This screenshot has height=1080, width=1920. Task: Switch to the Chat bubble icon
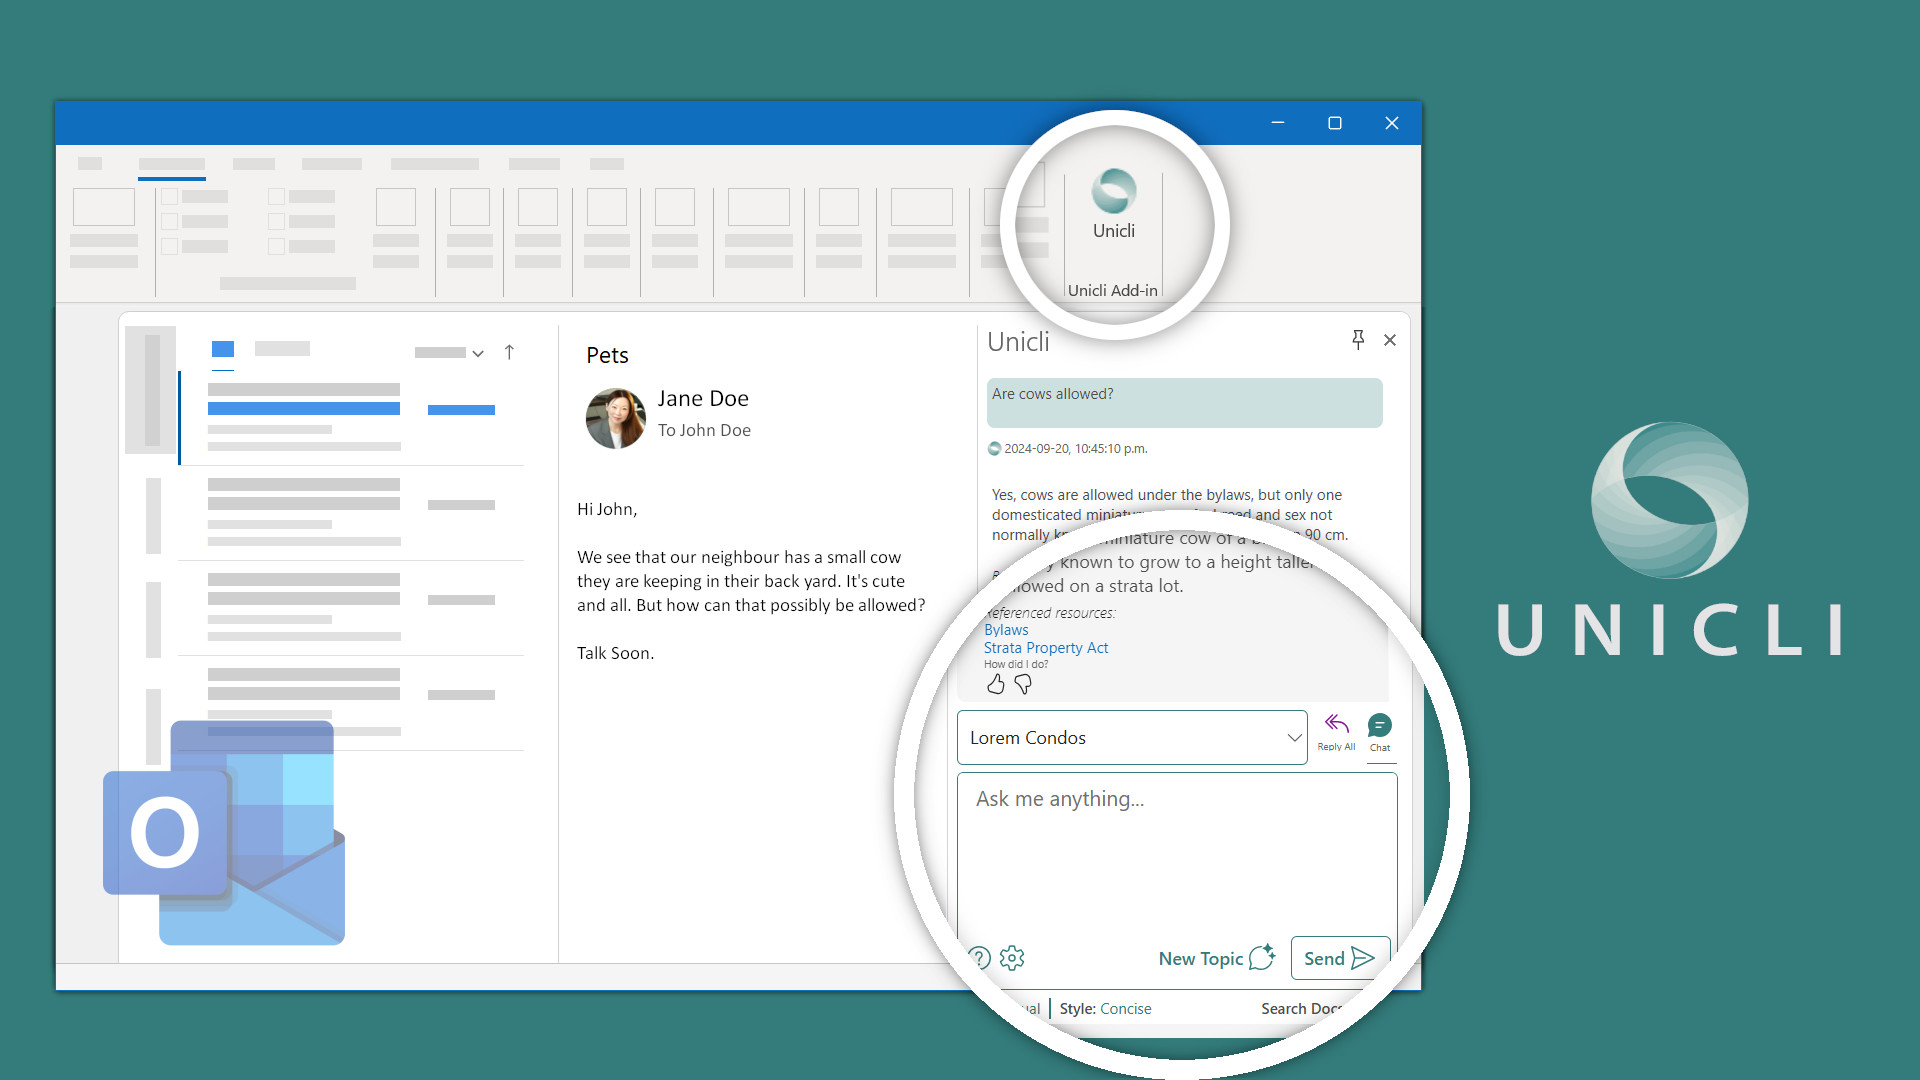click(1379, 727)
